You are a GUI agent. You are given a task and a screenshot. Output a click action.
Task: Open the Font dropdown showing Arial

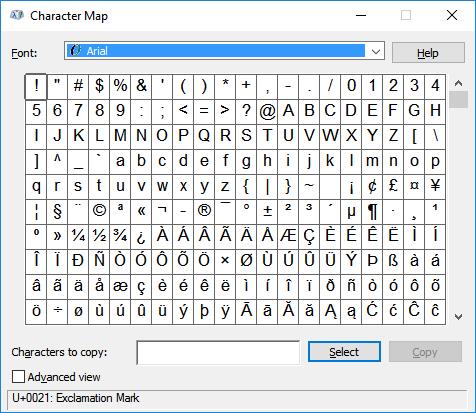(x=224, y=51)
